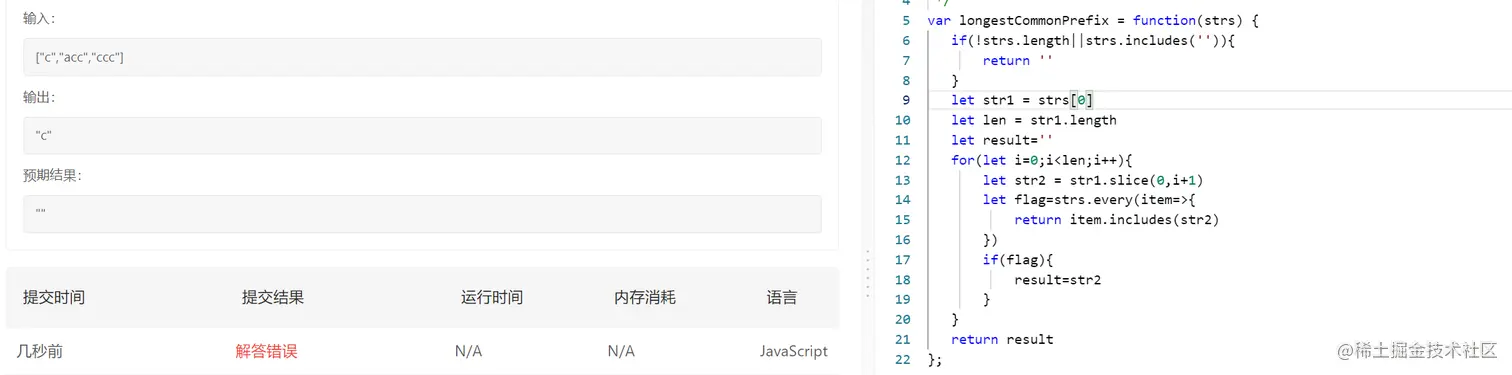
Task: Click the 预期结果: label
Action: coord(53,175)
